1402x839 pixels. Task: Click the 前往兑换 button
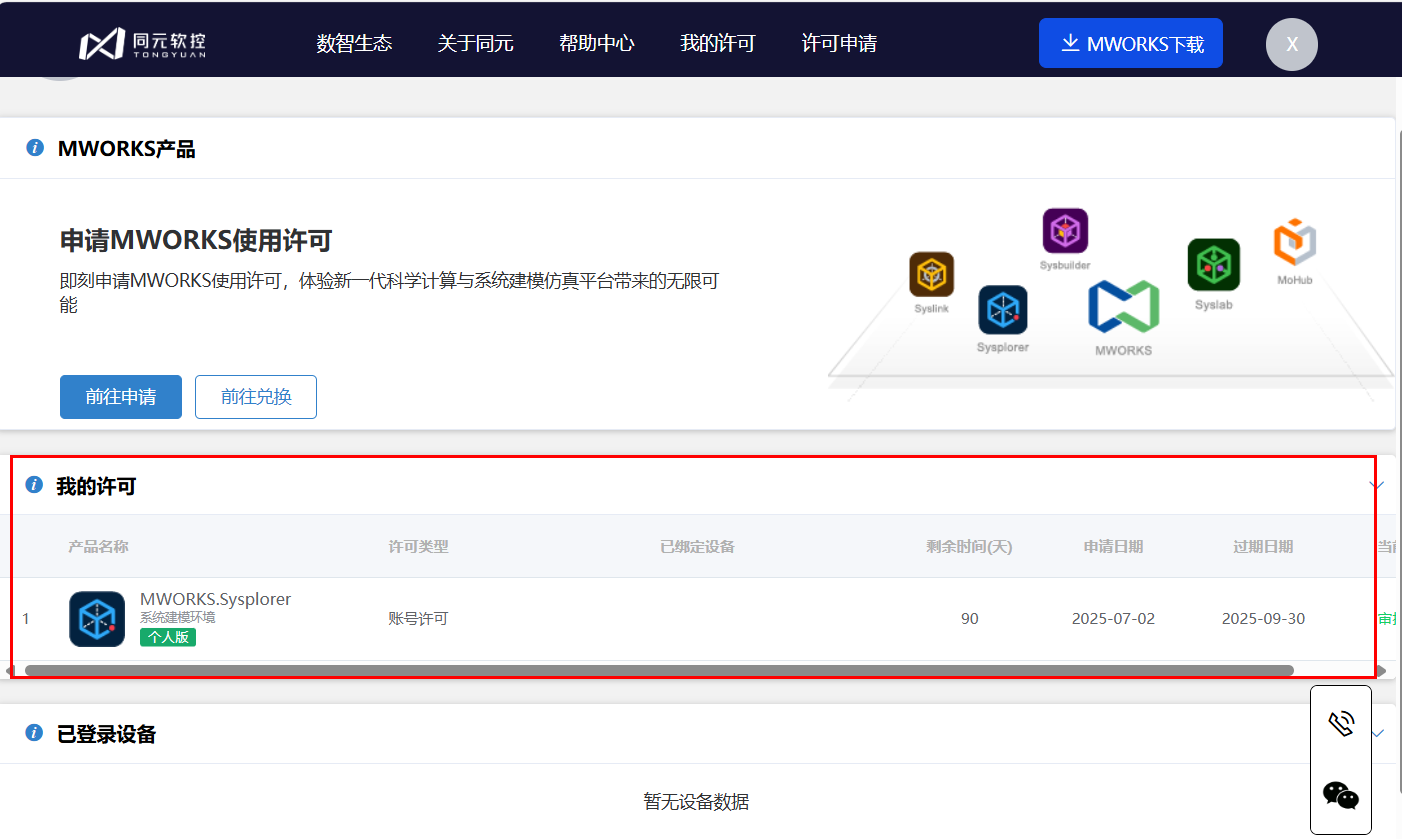click(x=256, y=397)
